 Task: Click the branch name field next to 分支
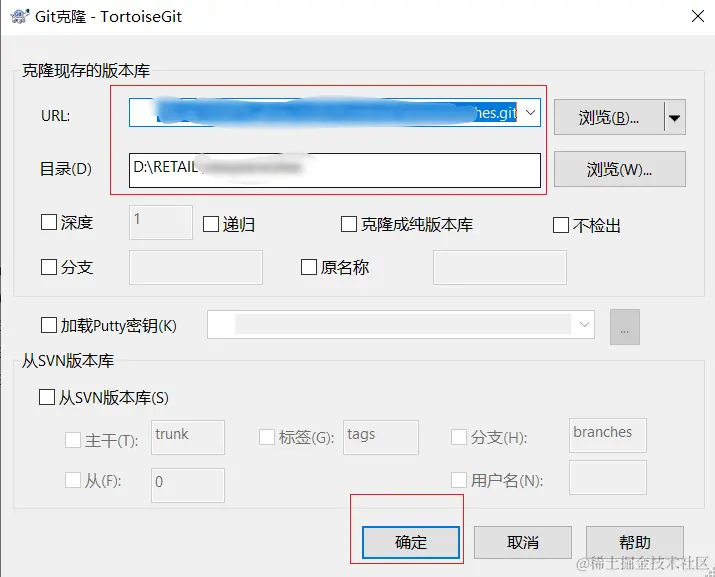coord(196,267)
